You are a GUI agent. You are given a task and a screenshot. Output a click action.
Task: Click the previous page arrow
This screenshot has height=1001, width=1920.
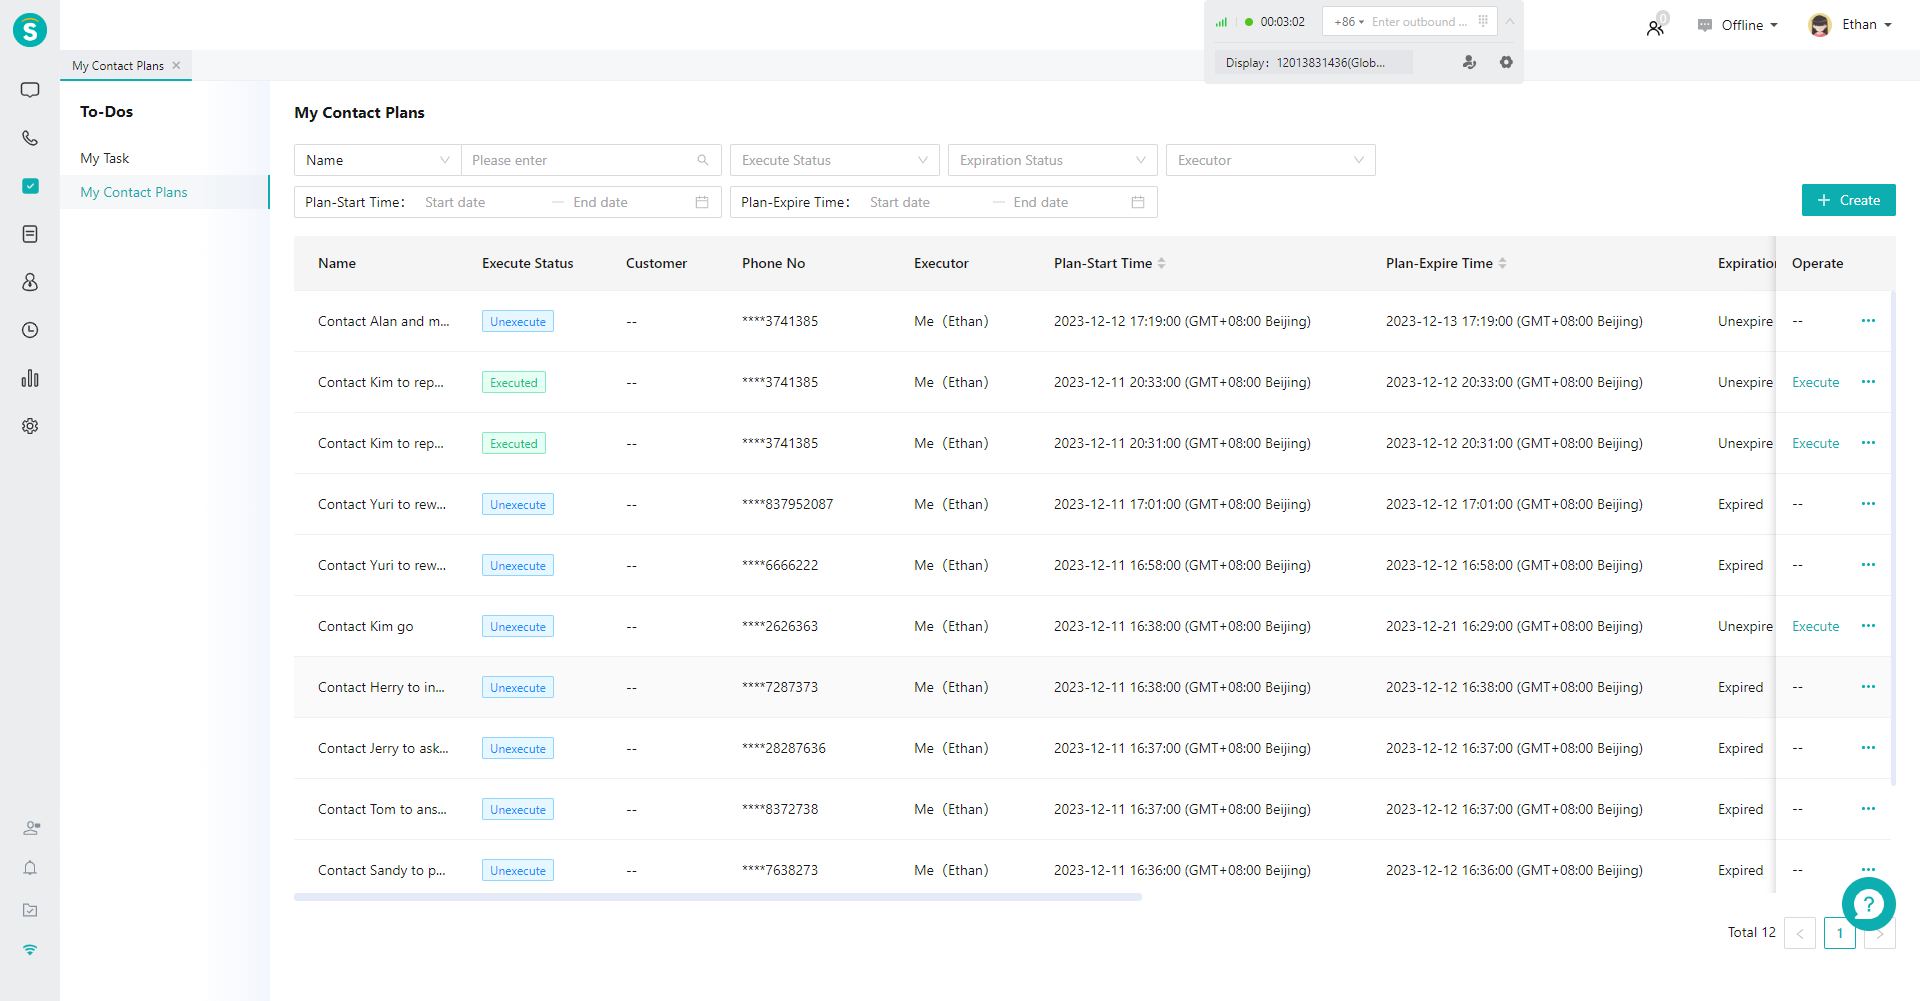pyautogui.click(x=1800, y=933)
